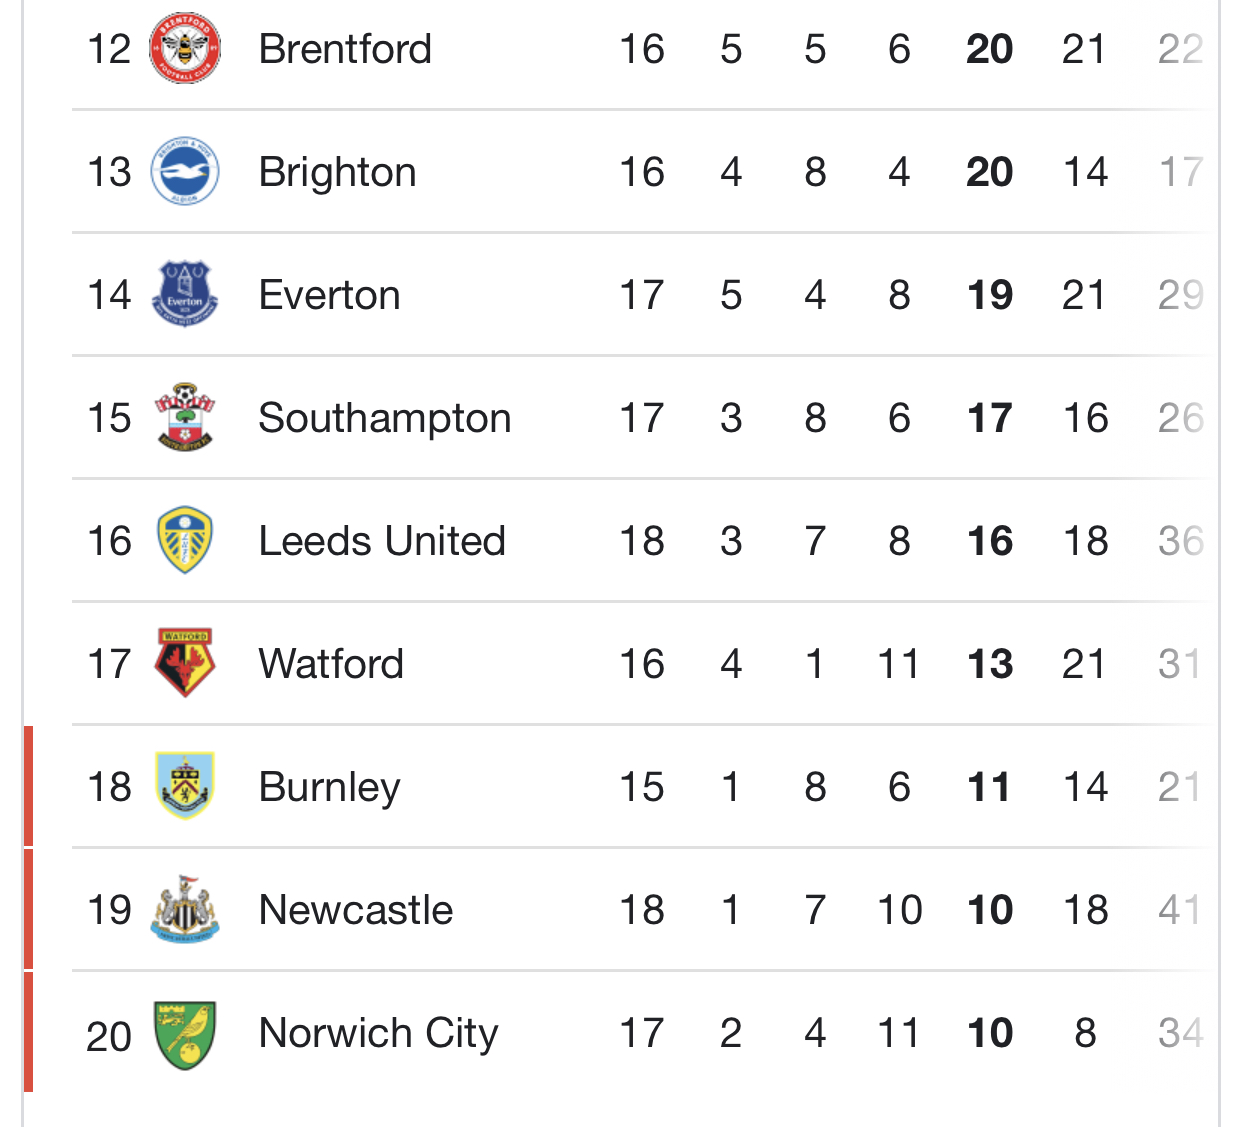This screenshot has width=1242, height=1127.
Task: Select the Leeds United team name
Action: [x=382, y=541]
